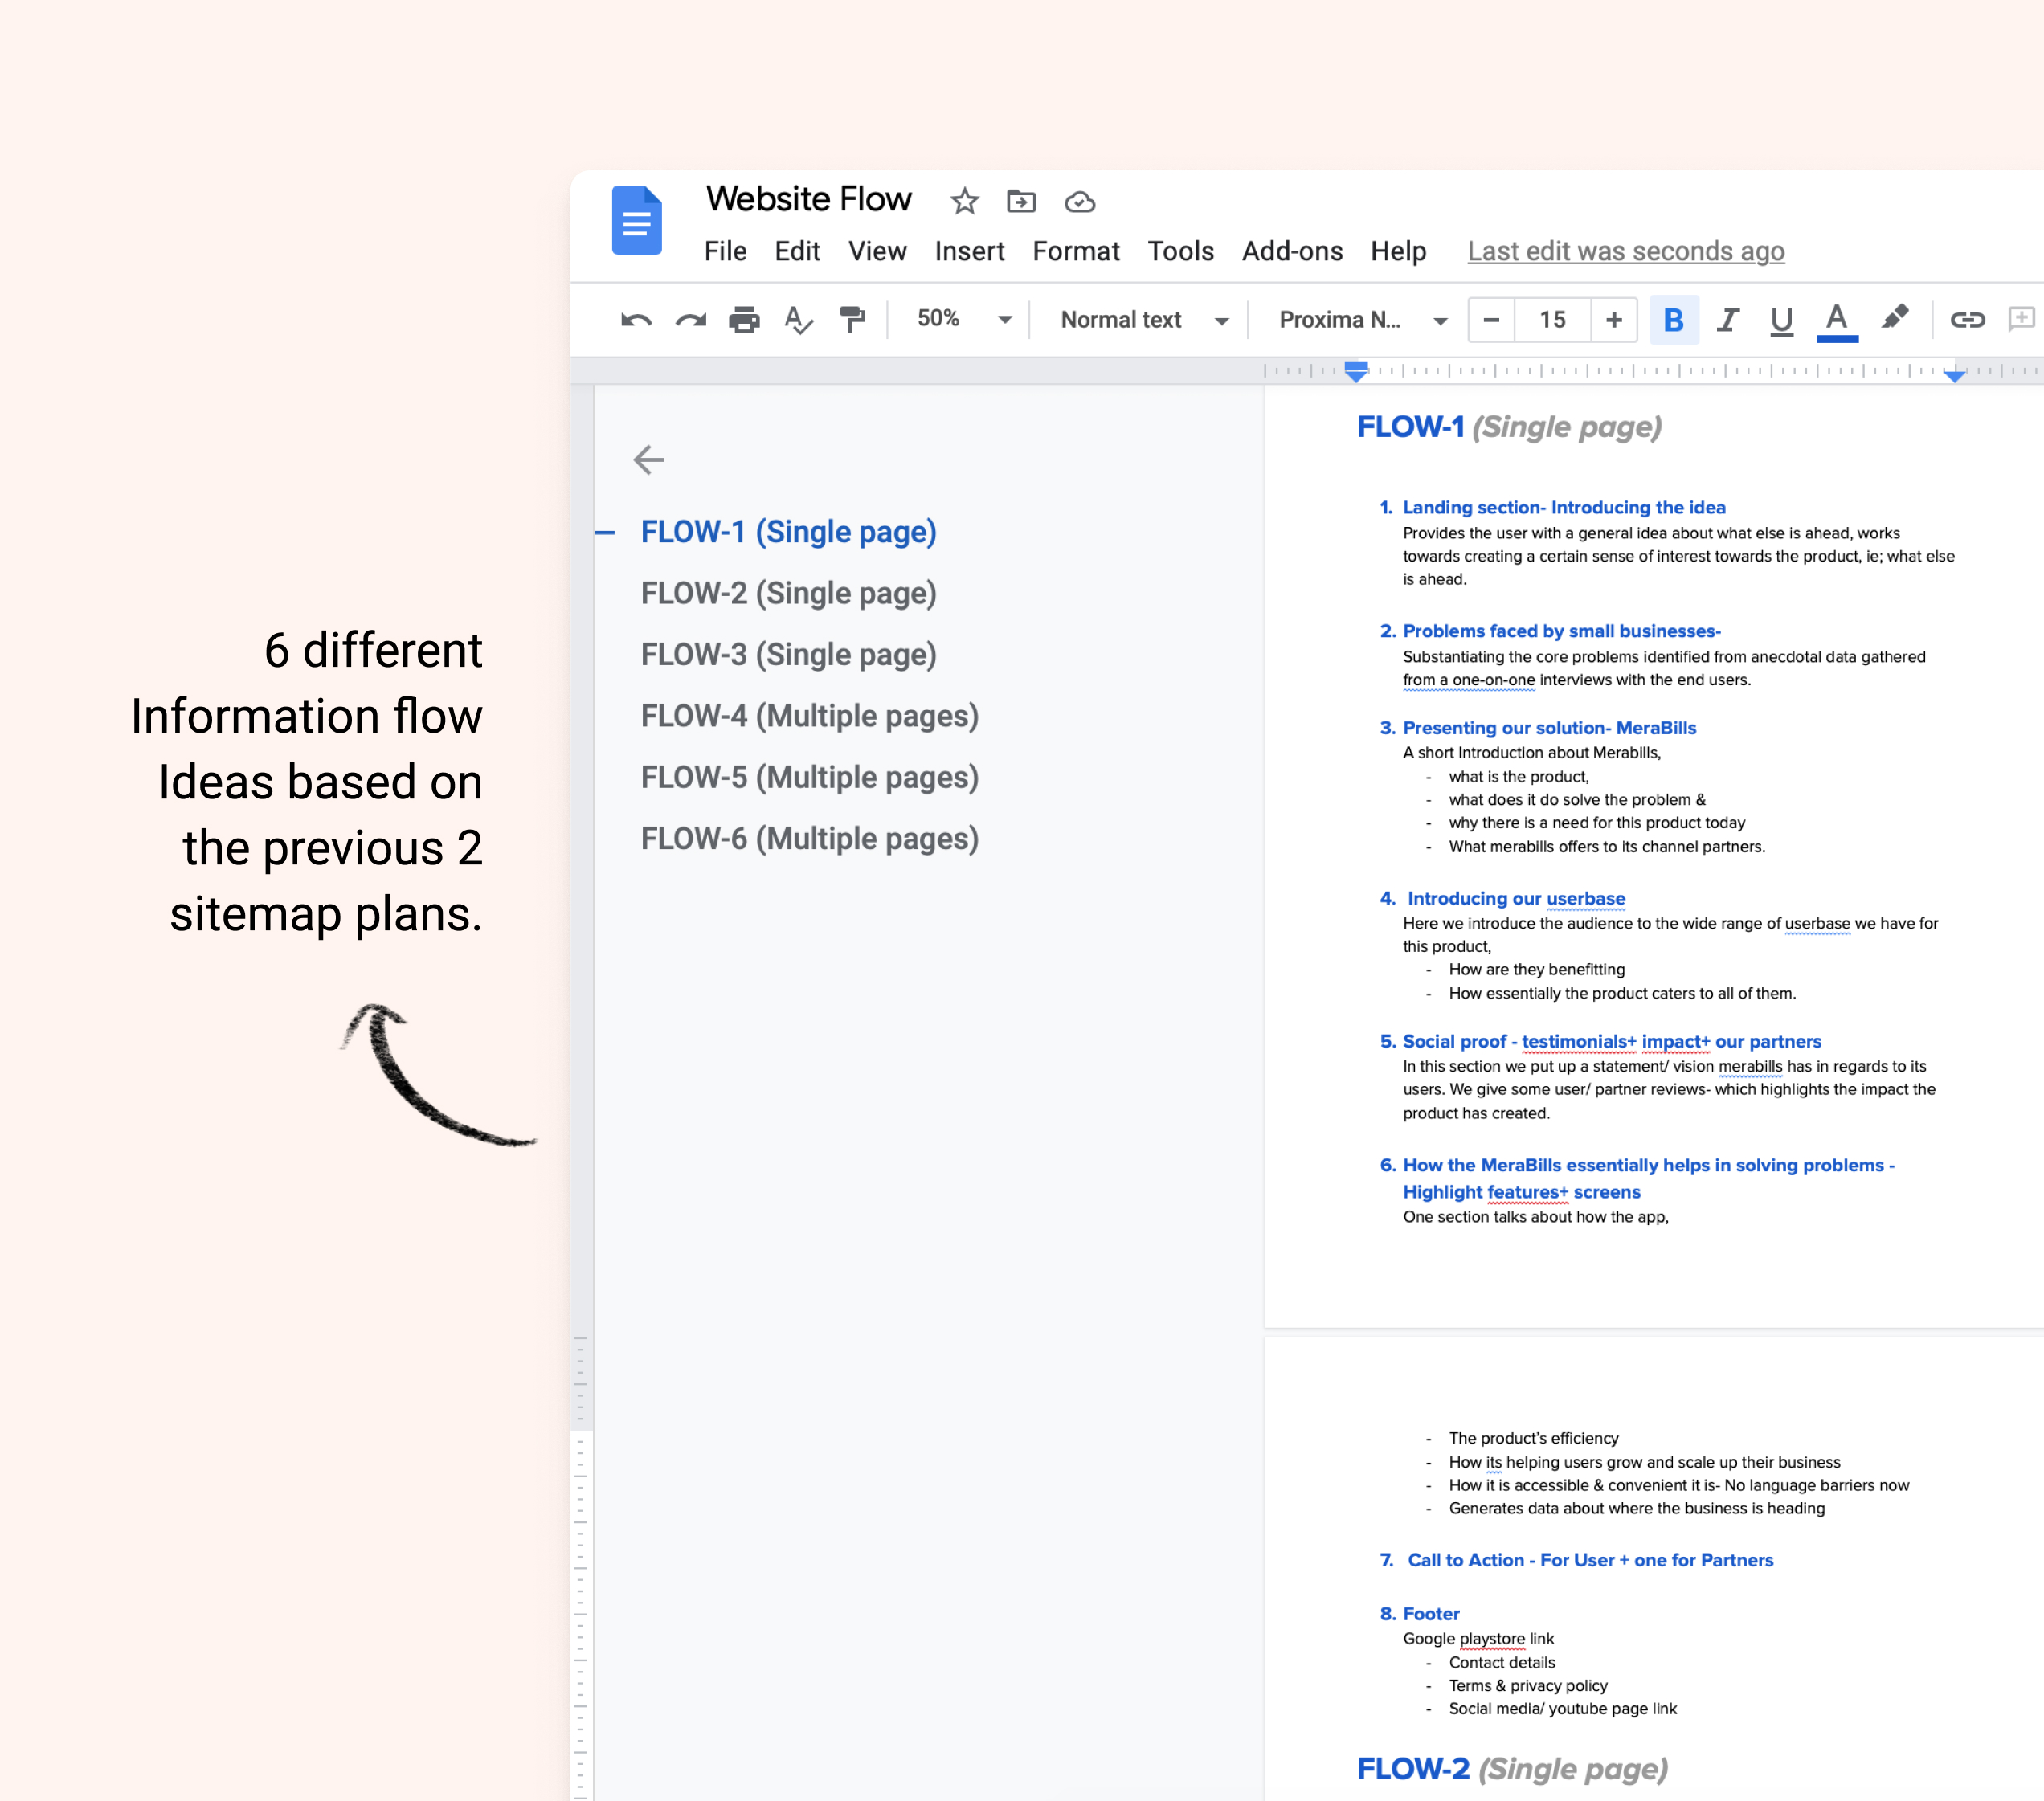Click the 'Problems faced by small businesses-' heading
This screenshot has height=1801, width=2044.
pyautogui.click(x=1561, y=631)
